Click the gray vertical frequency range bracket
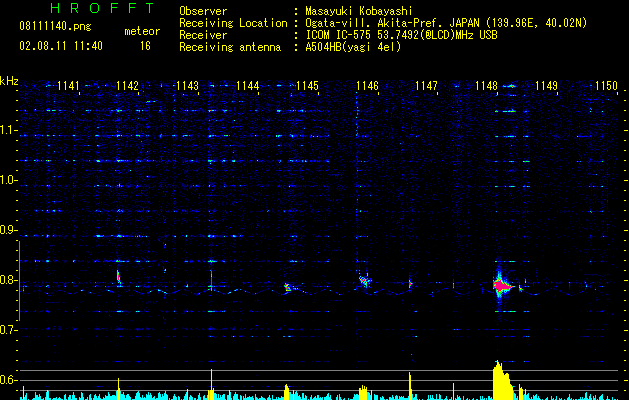629x400 pixels. [x=19, y=280]
